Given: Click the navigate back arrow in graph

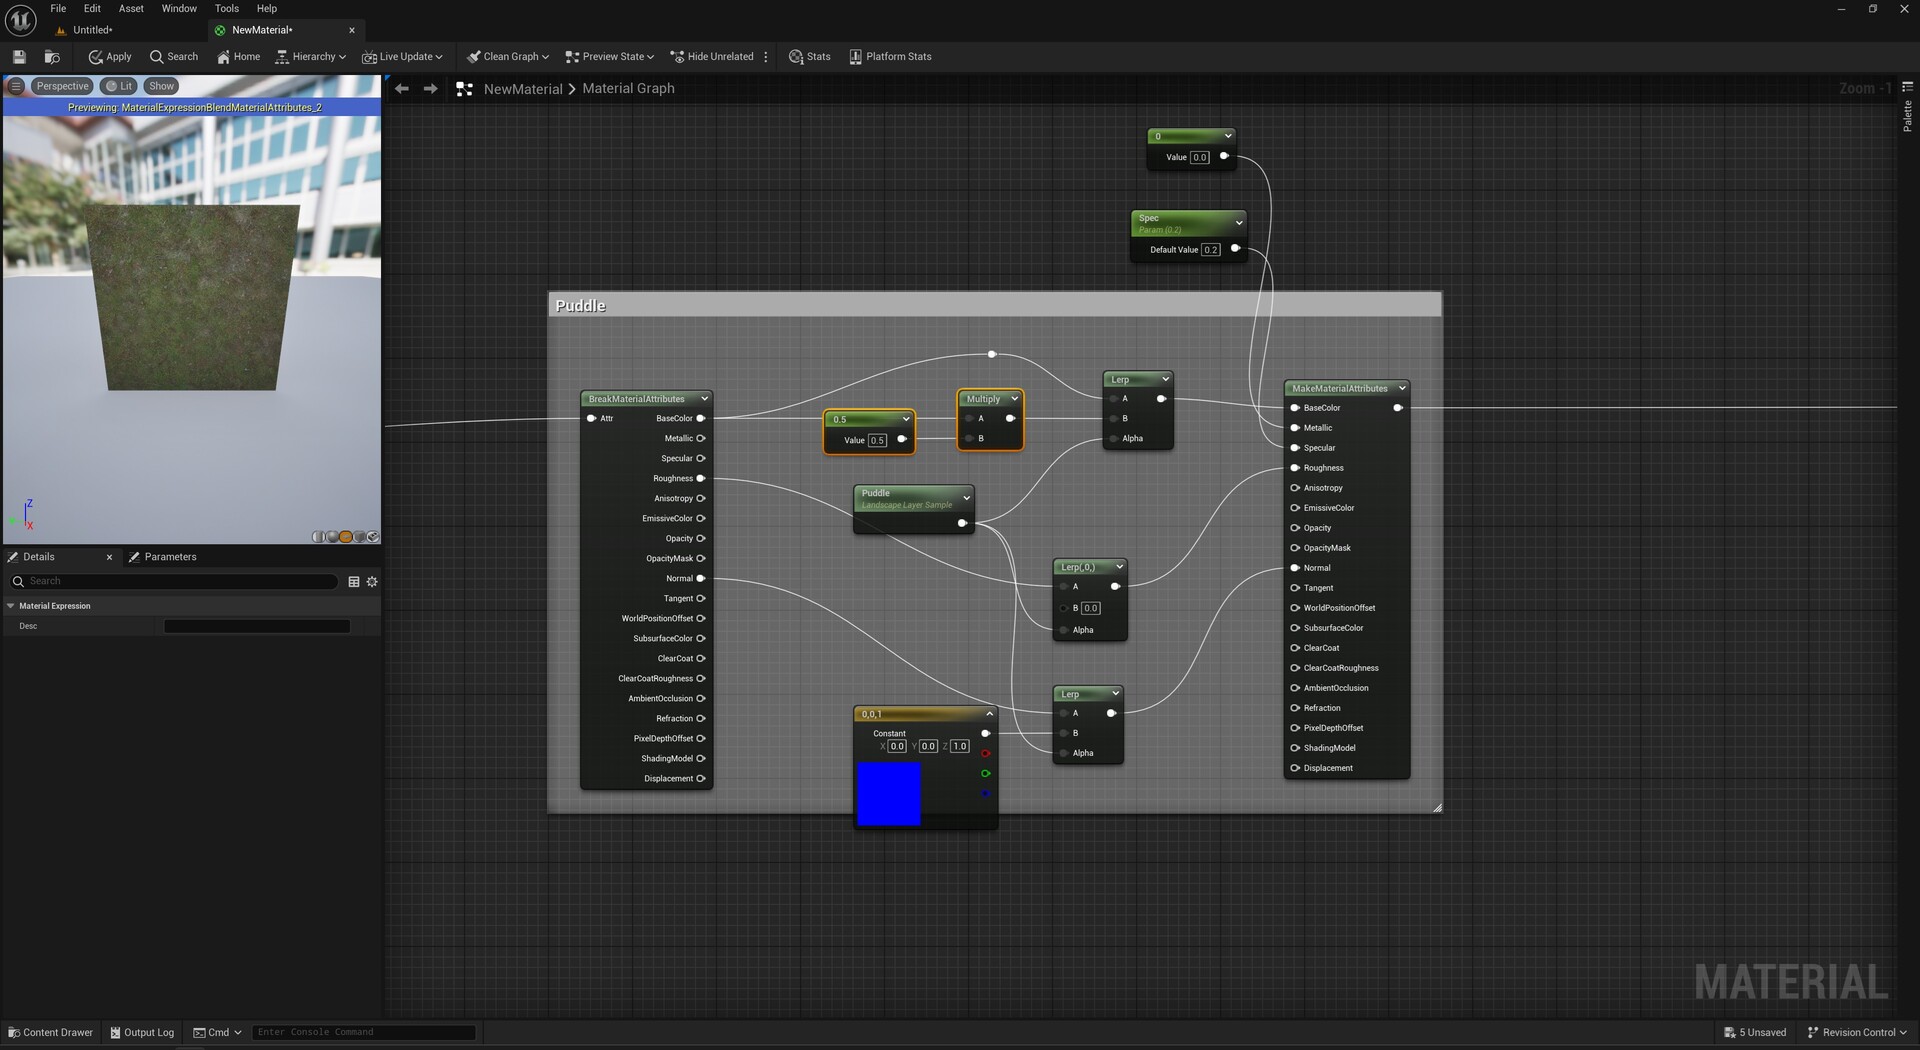Looking at the screenshot, I should tap(402, 89).
